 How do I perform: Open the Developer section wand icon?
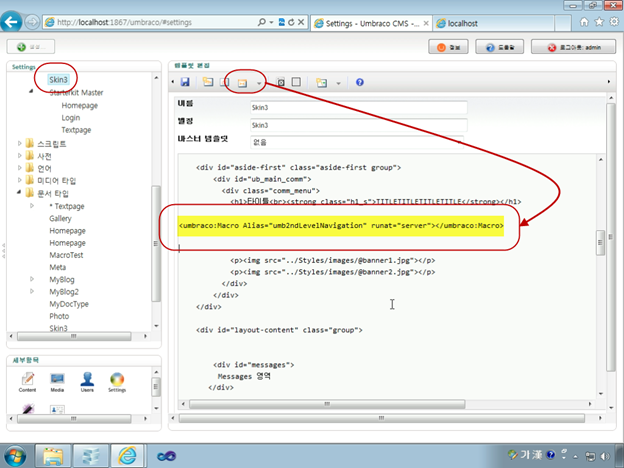(x=28, y=409)
